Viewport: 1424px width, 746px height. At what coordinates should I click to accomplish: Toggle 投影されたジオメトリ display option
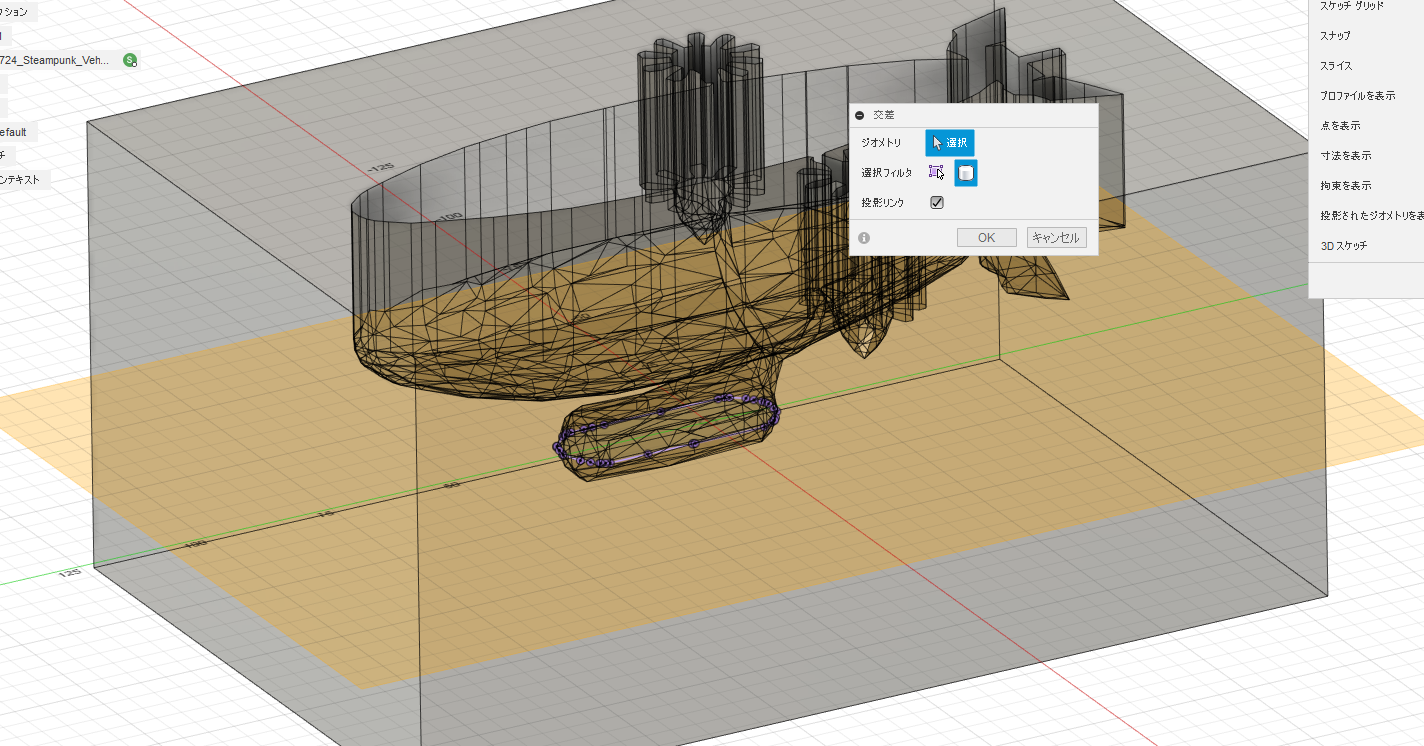pyautogui.click(x=1371, y=216)
